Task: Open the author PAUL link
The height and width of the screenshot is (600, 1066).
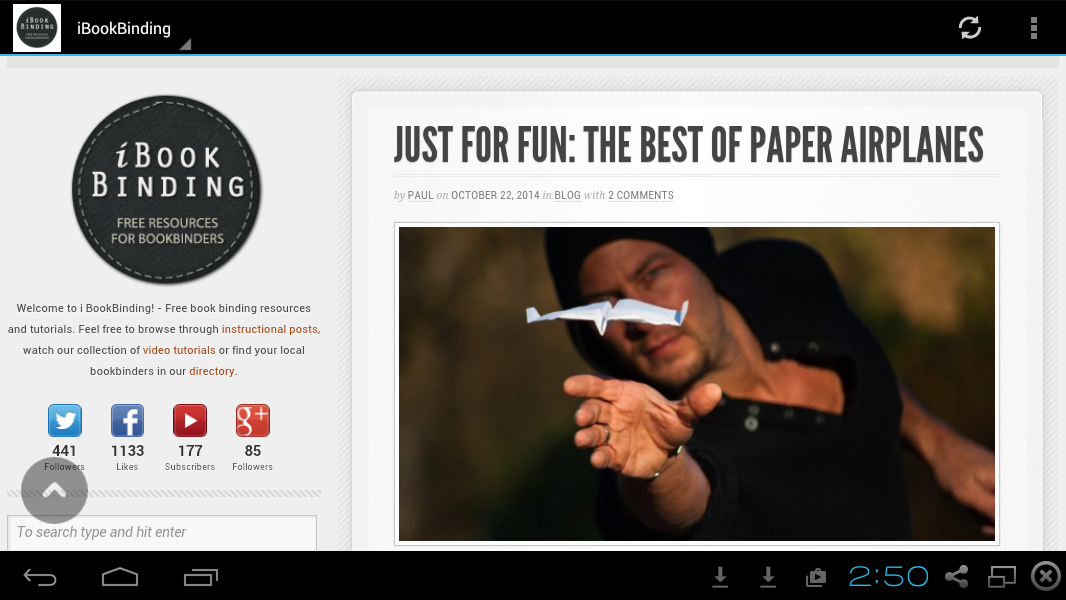Action: pyautogui.click(x=420, y=195)
